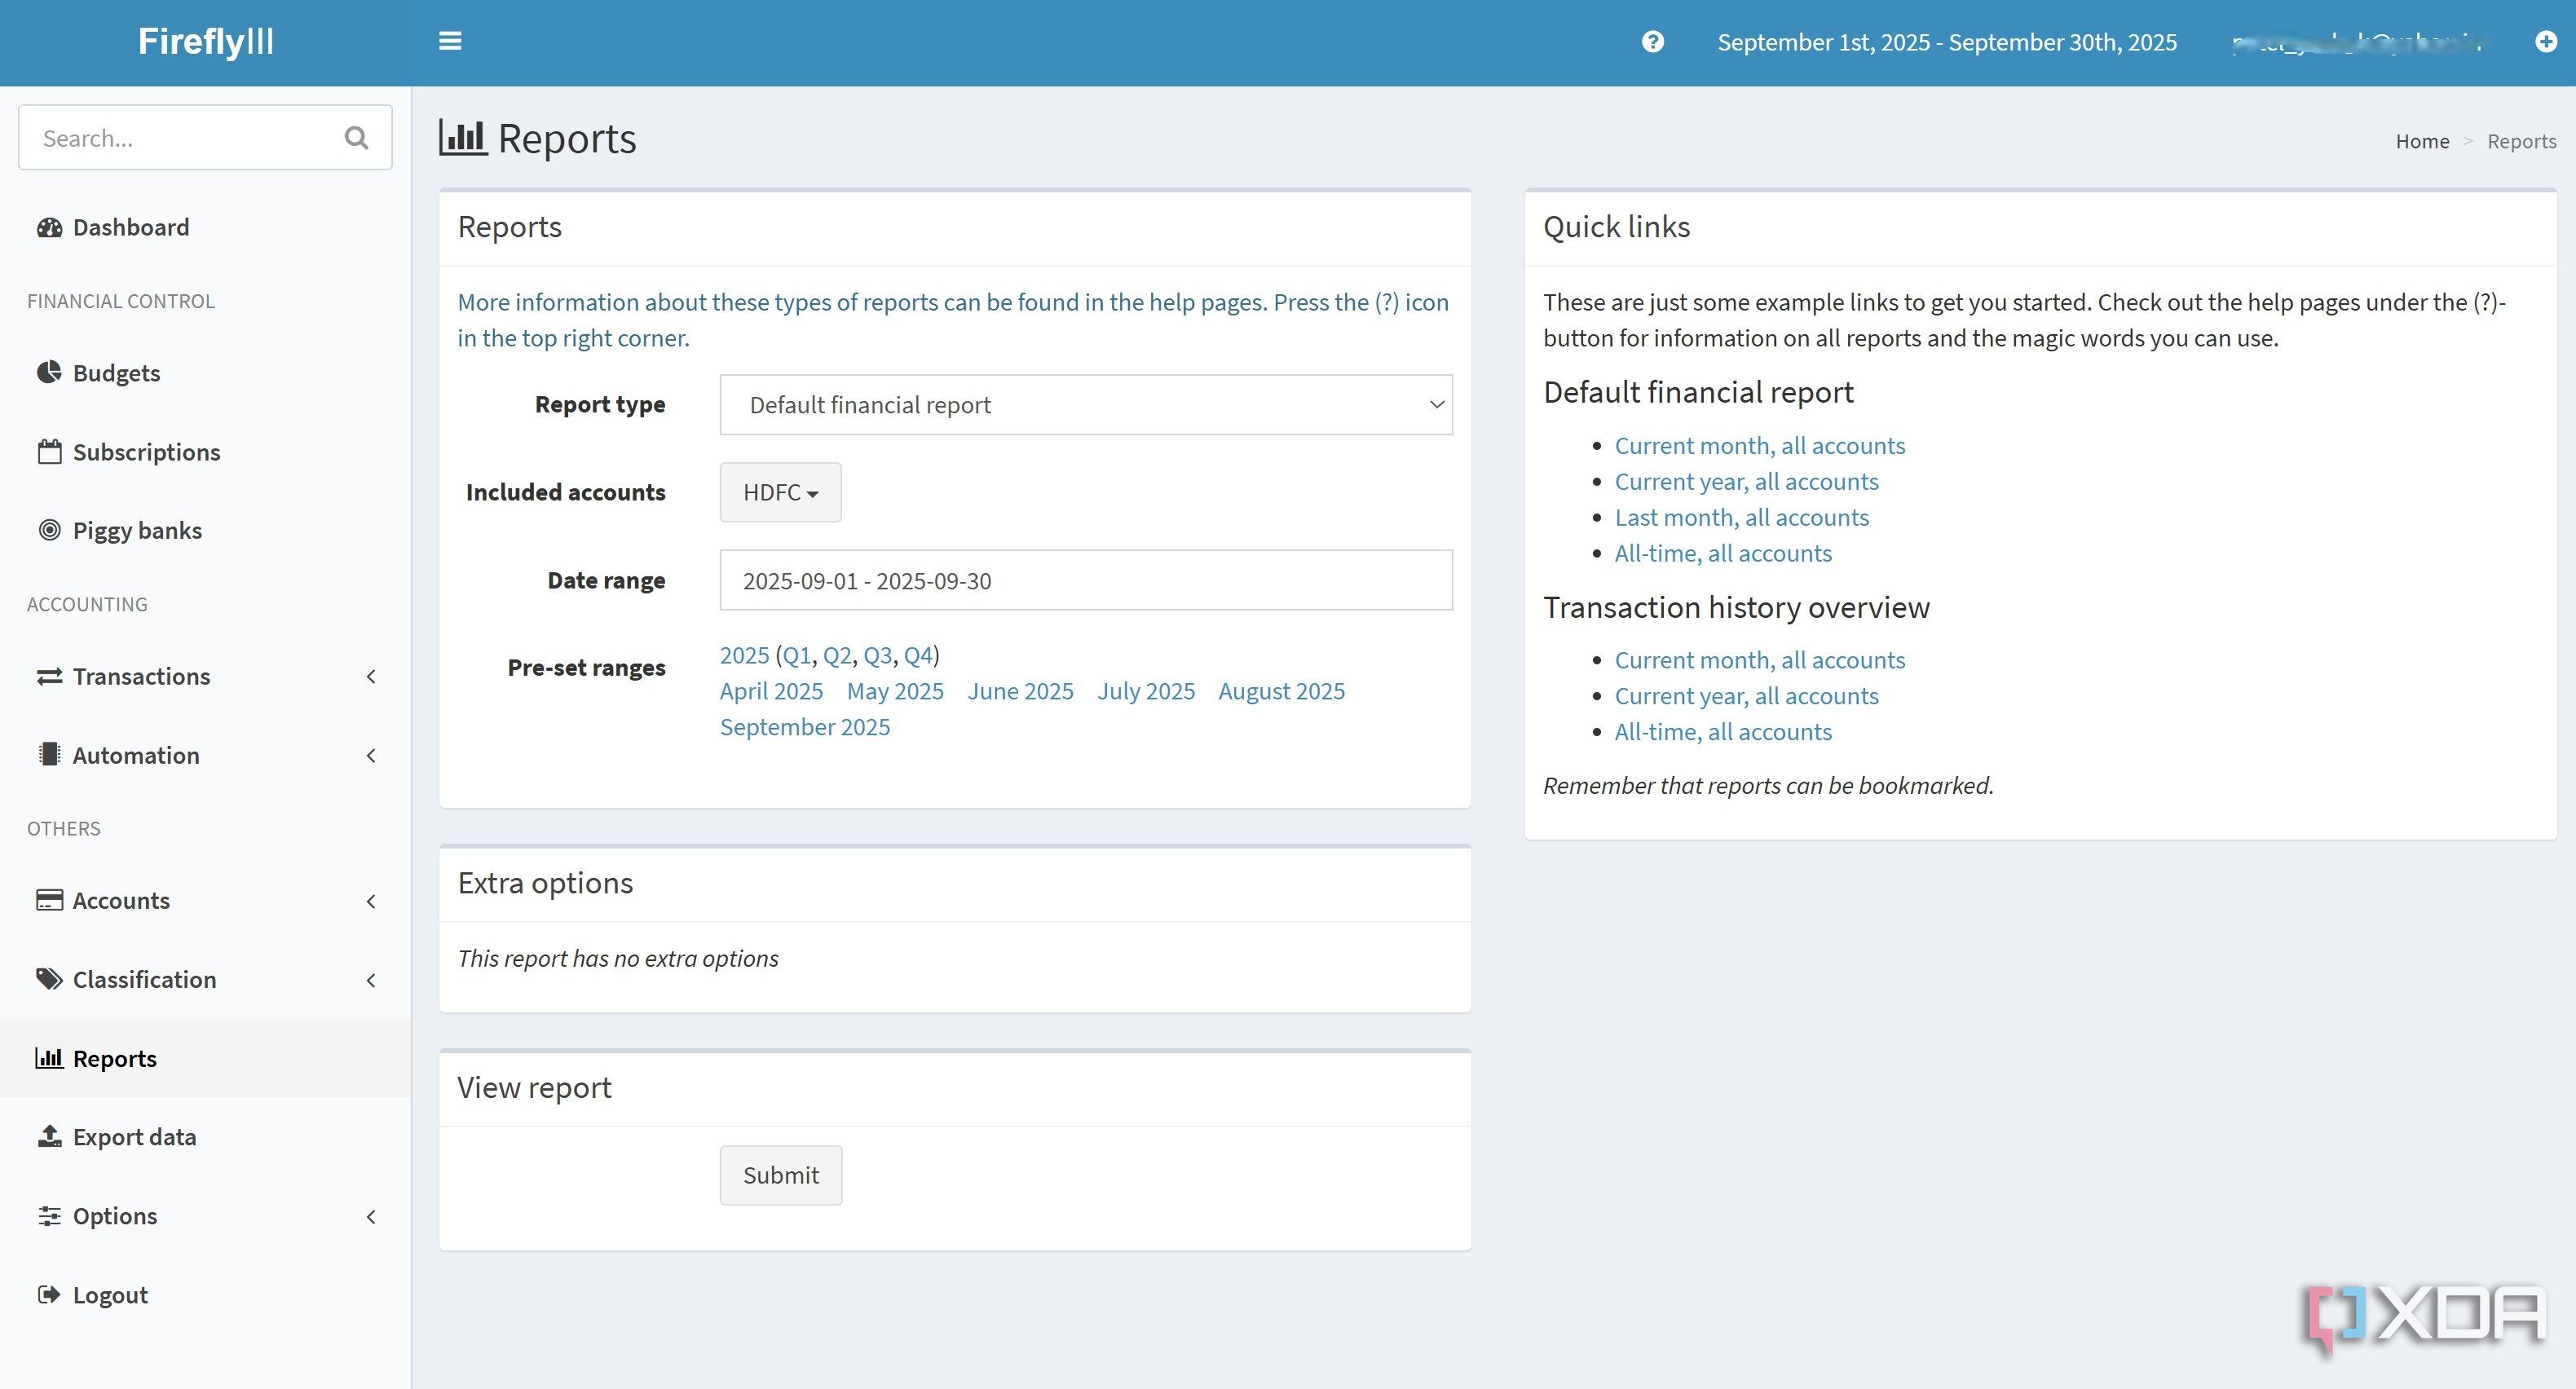Click the Date range input field
This screenshot has height=1389, width=2576.
[x=1086, y=580]
